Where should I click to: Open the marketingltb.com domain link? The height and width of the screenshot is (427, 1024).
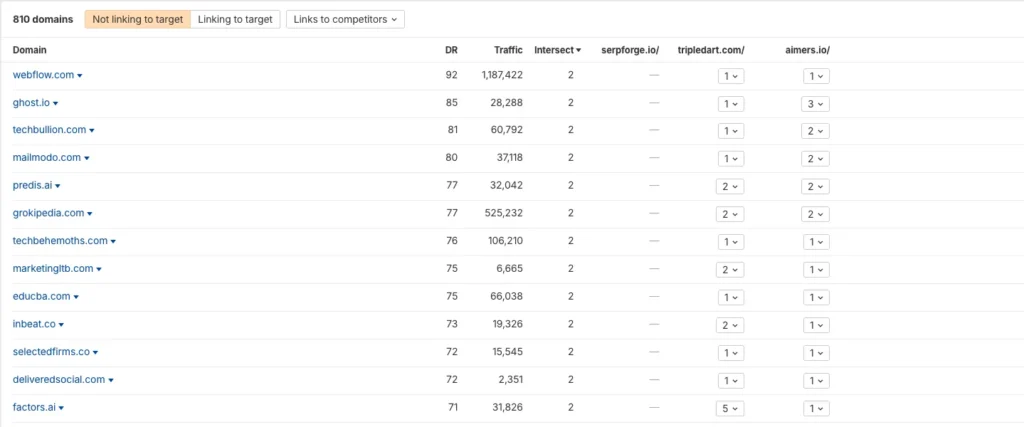click(53, 268)
